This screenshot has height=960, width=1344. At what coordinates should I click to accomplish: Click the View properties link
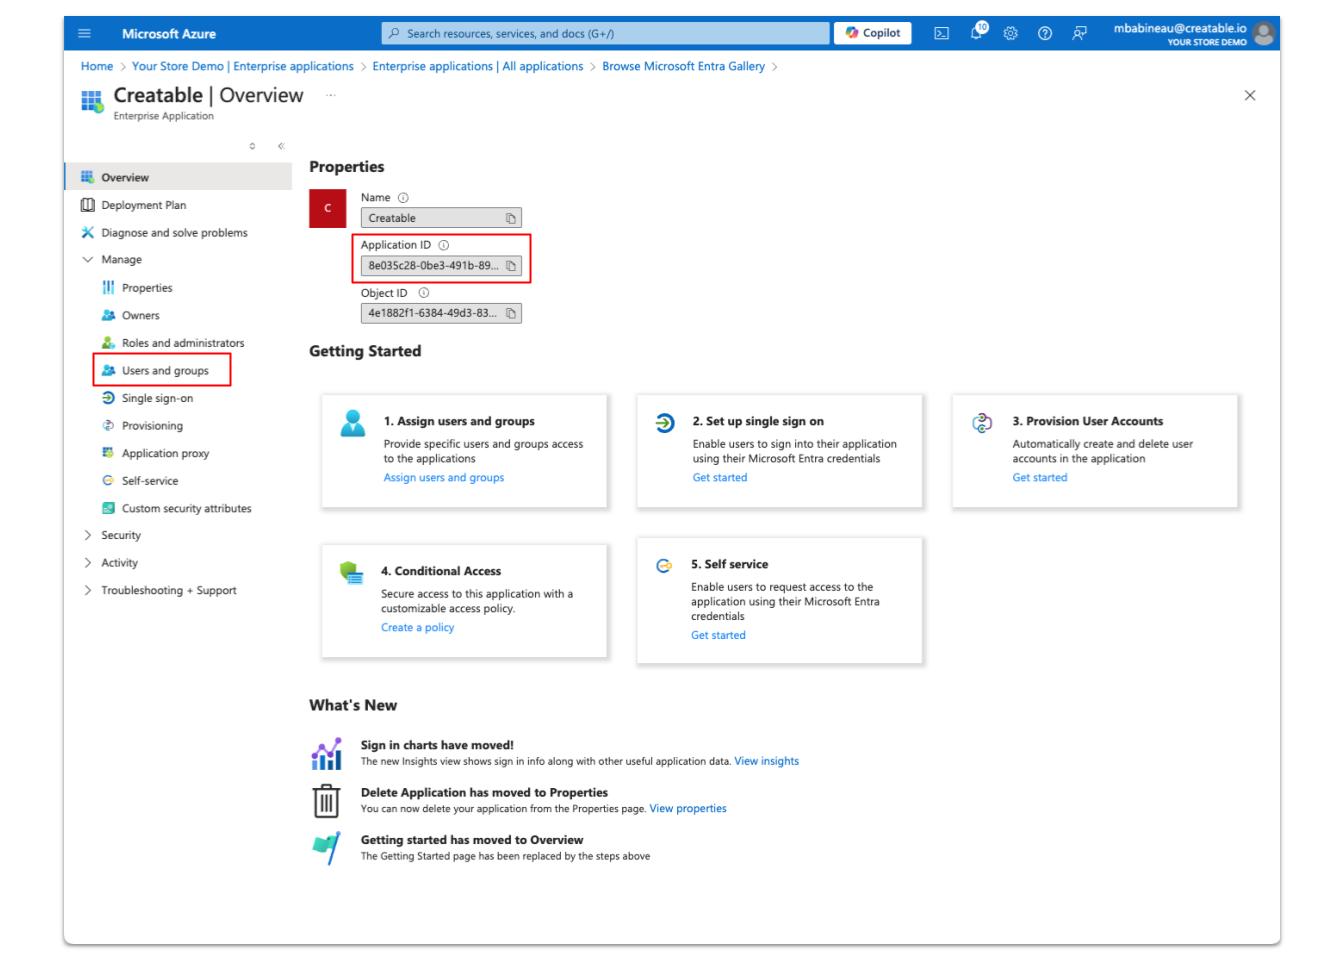pos(688,809)
